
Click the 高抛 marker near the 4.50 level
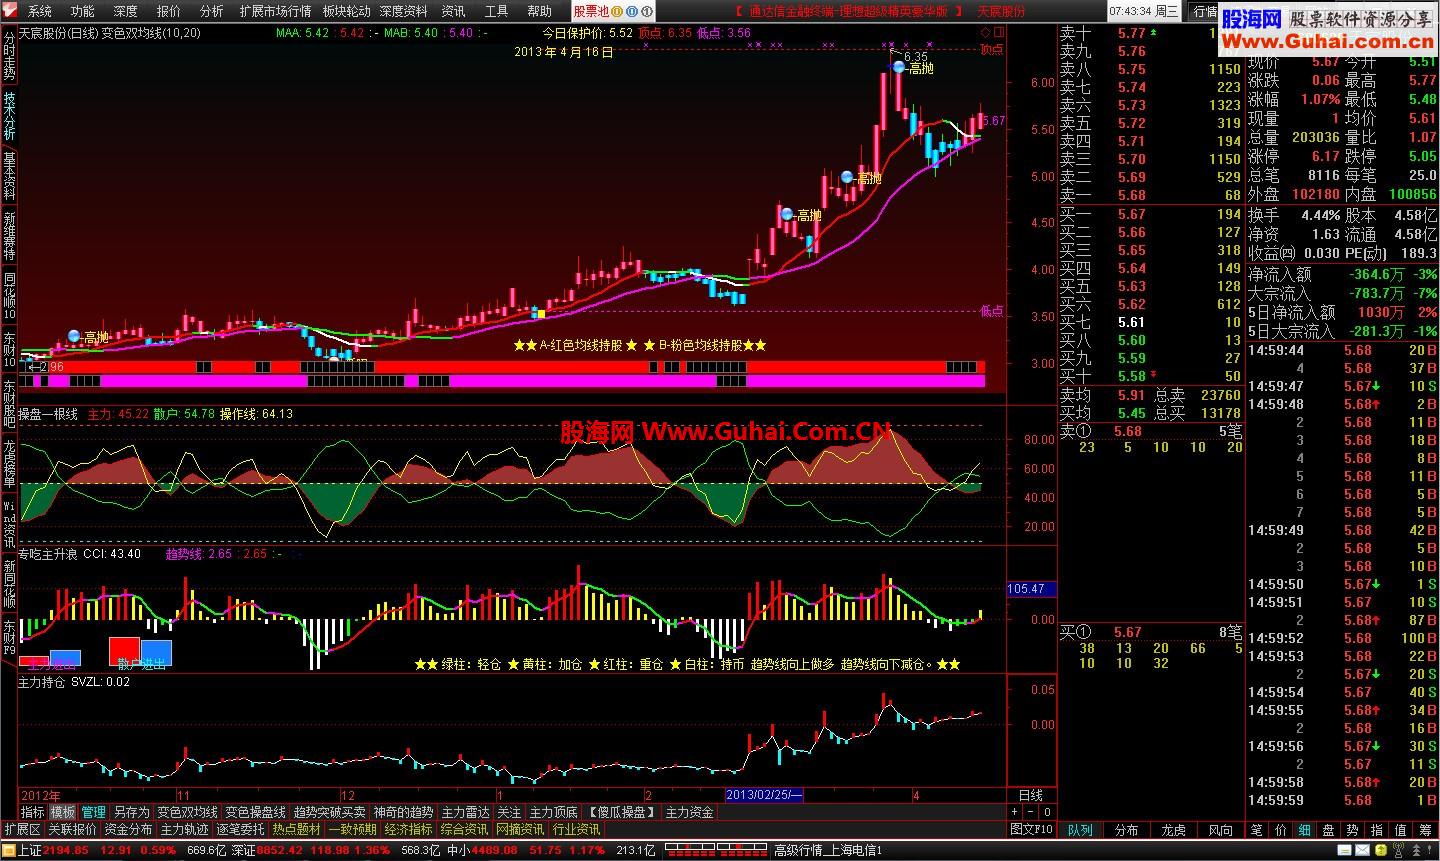pyautogui.click(x=800, y=215)
